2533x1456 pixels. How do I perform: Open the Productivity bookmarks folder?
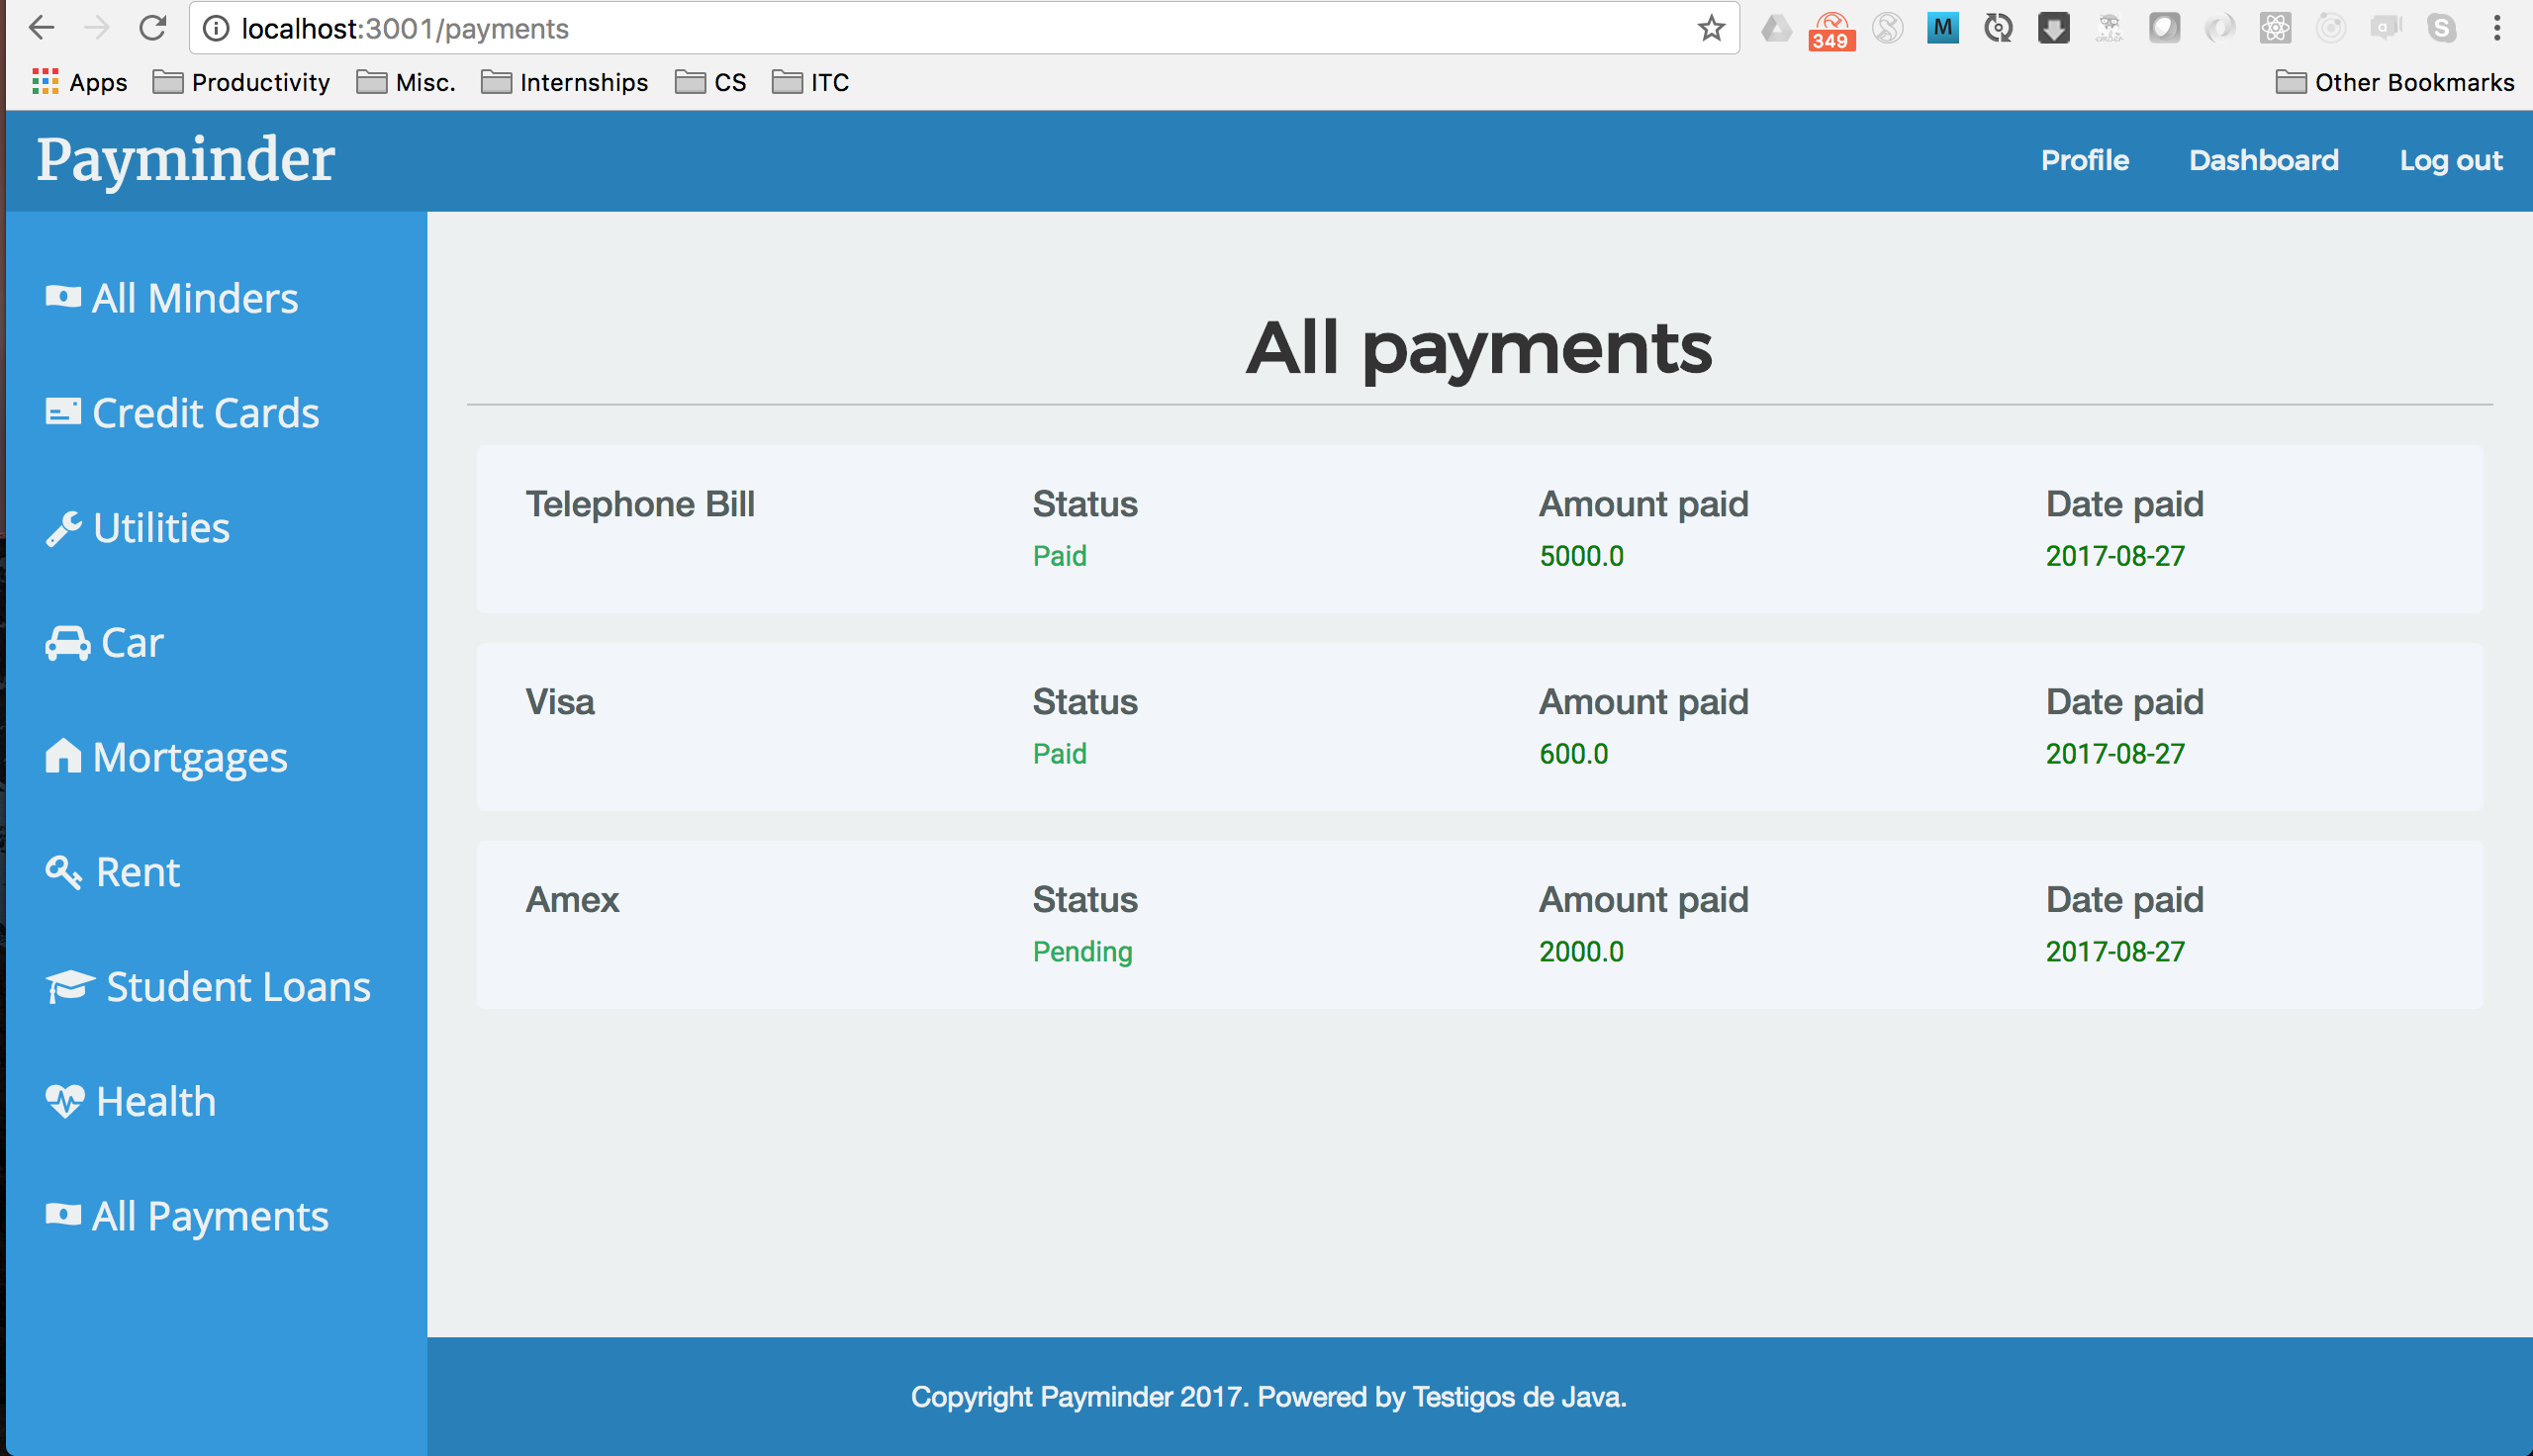[x=241, y=82]
